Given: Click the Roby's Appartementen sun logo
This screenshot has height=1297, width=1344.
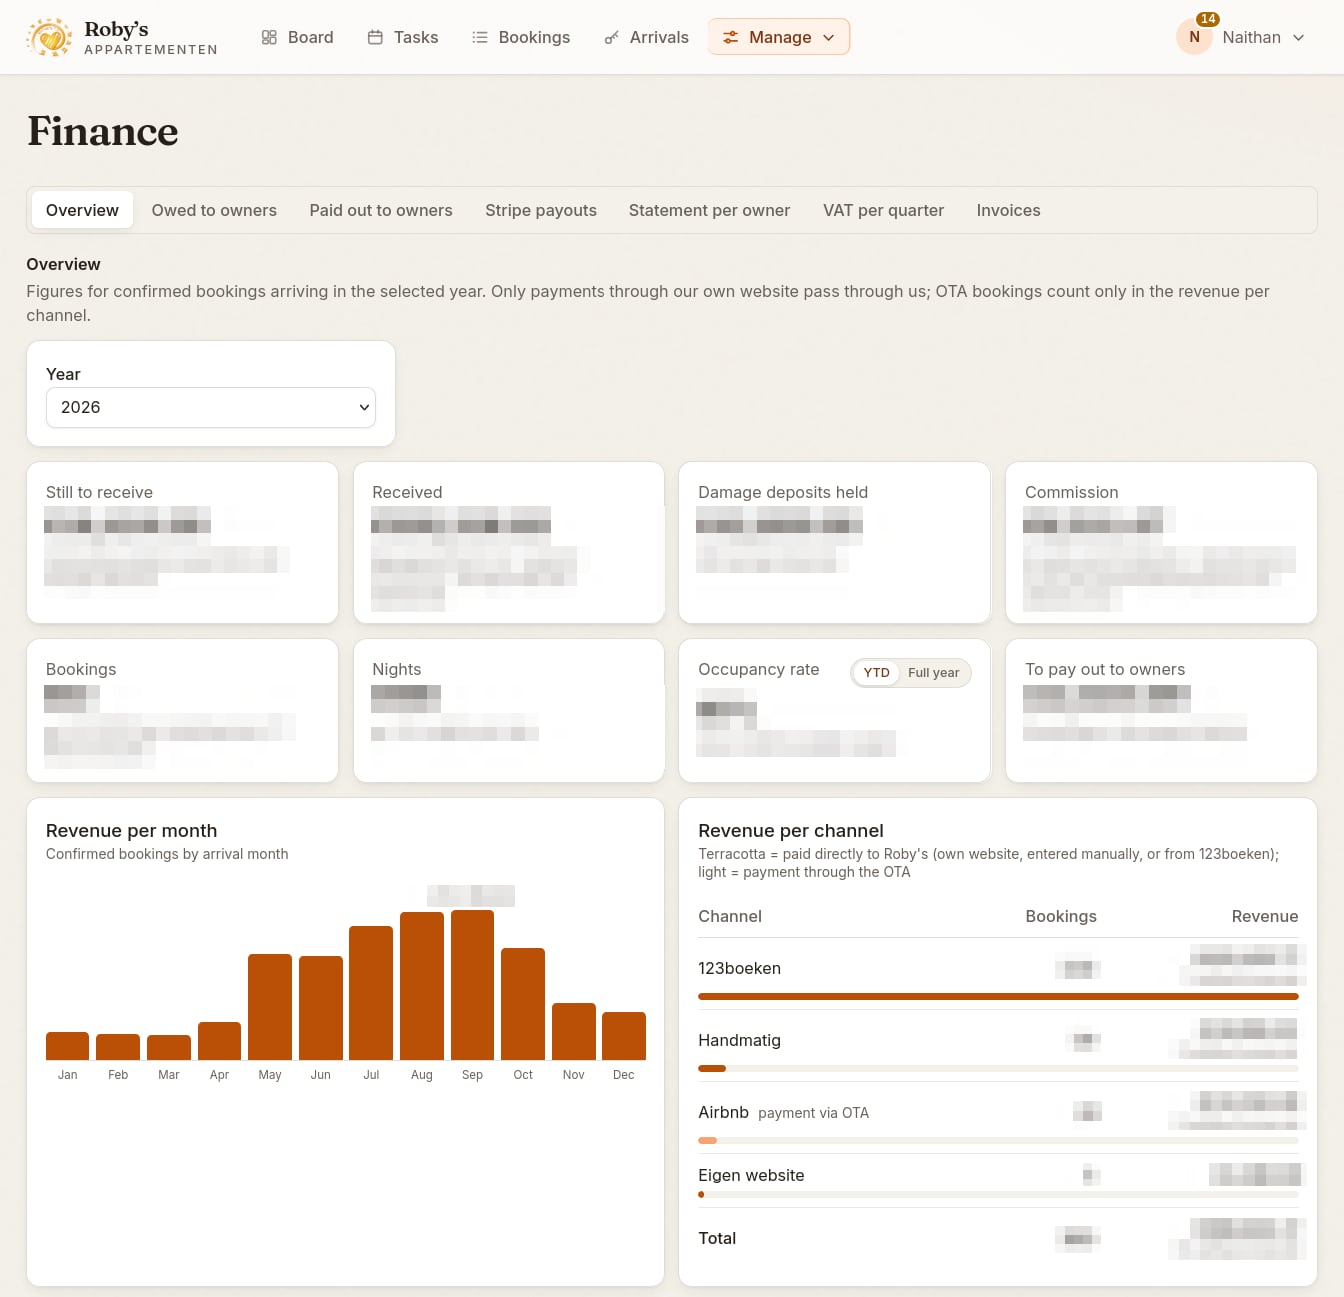Looking at the screenshot, I should tap(49, 37).
